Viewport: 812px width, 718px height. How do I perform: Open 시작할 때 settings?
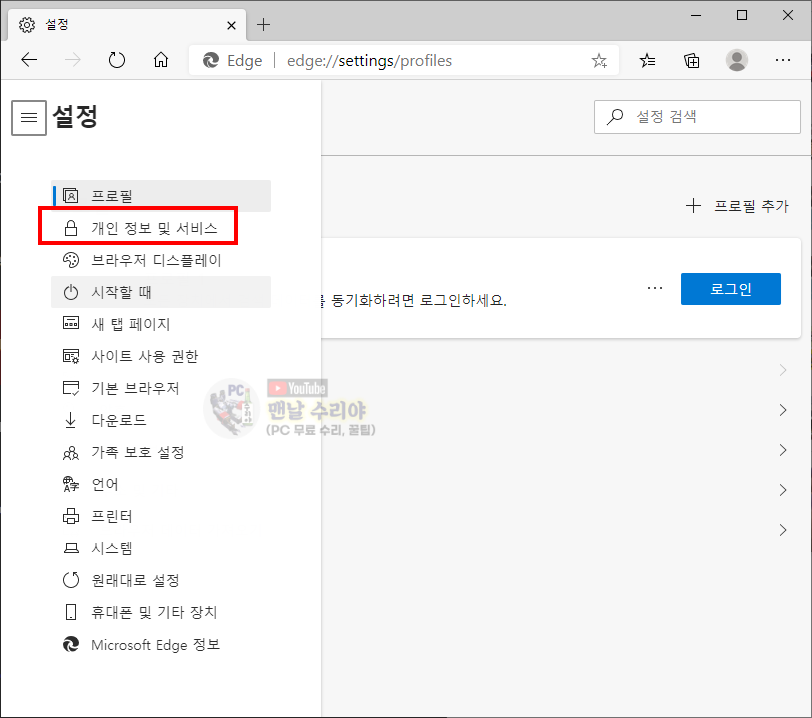pyautogui.click(x=161, y=292)
